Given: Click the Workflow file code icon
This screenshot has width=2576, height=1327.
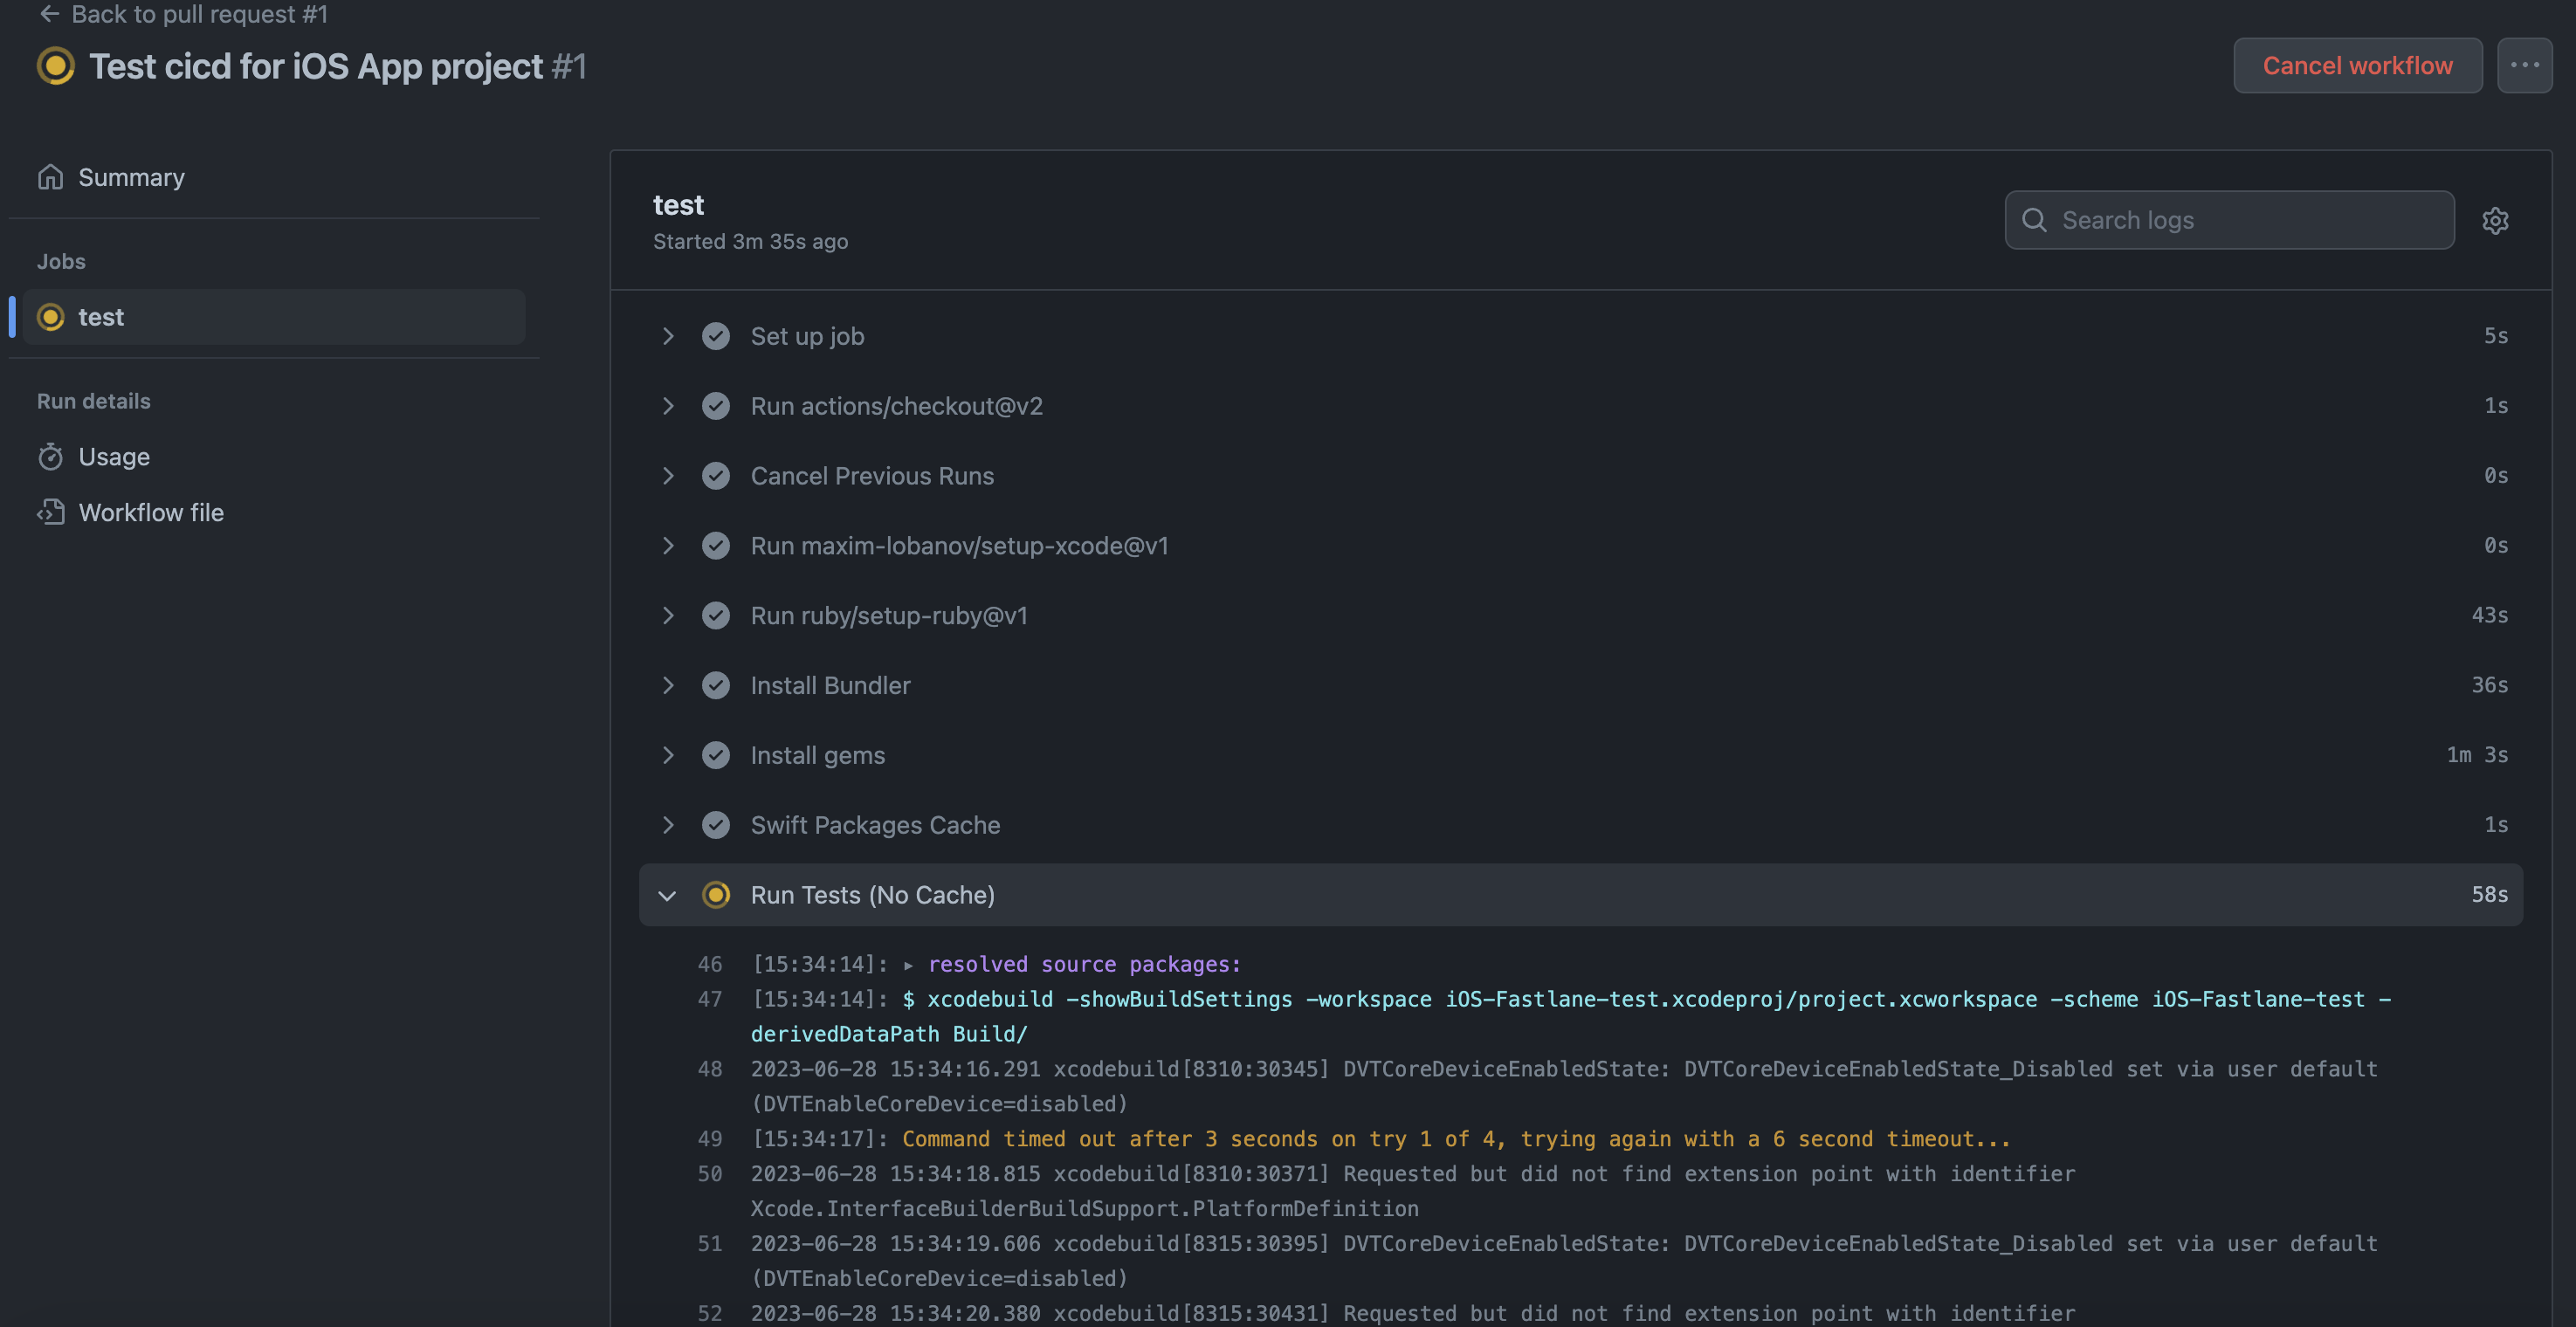Looking at the screenshot, I should 50,512.
